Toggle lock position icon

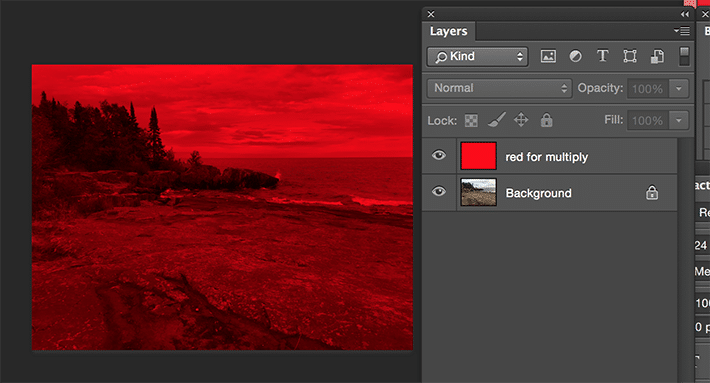tap(521, 120)
